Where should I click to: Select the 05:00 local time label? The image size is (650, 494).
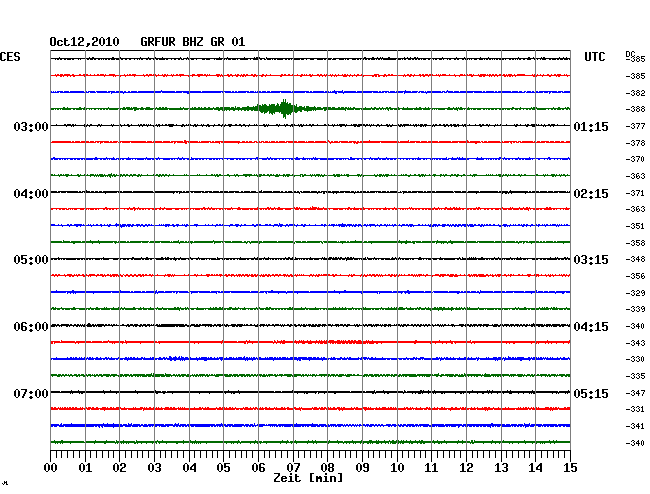tap(31, 260)
